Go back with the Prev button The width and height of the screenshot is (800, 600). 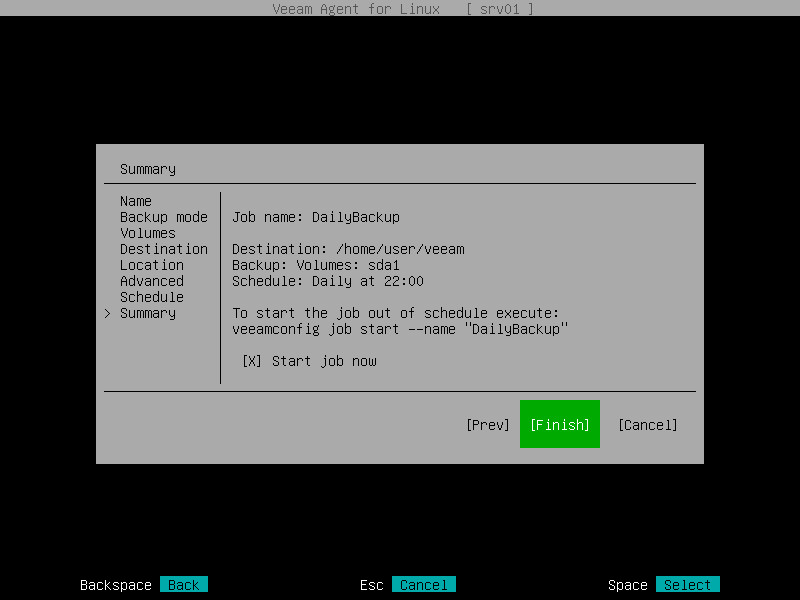click(488, 424)
